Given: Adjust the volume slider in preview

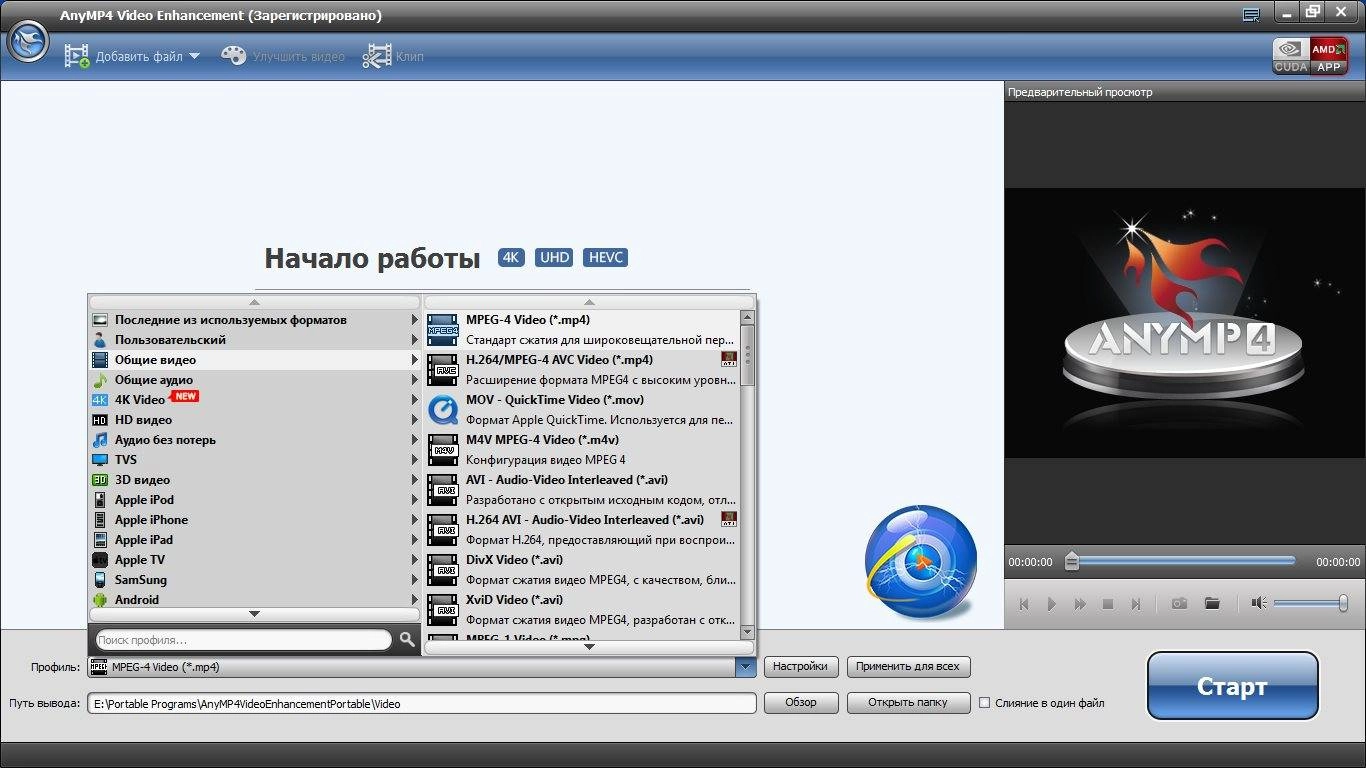Looking at the screenshot, I should (1311, 603).
